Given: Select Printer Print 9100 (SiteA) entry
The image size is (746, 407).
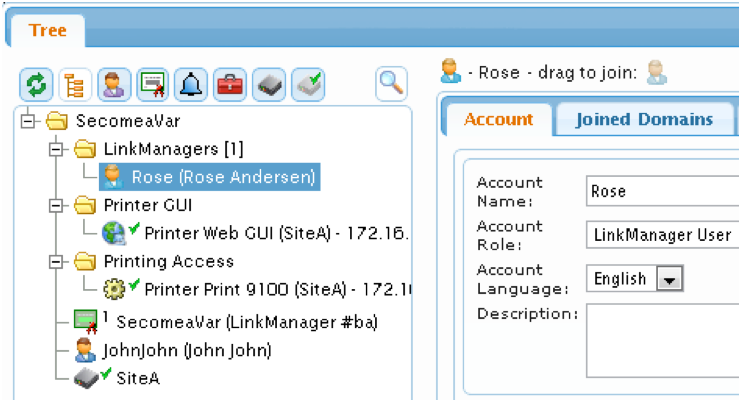Looking at the screenshot, I should 278,289.
